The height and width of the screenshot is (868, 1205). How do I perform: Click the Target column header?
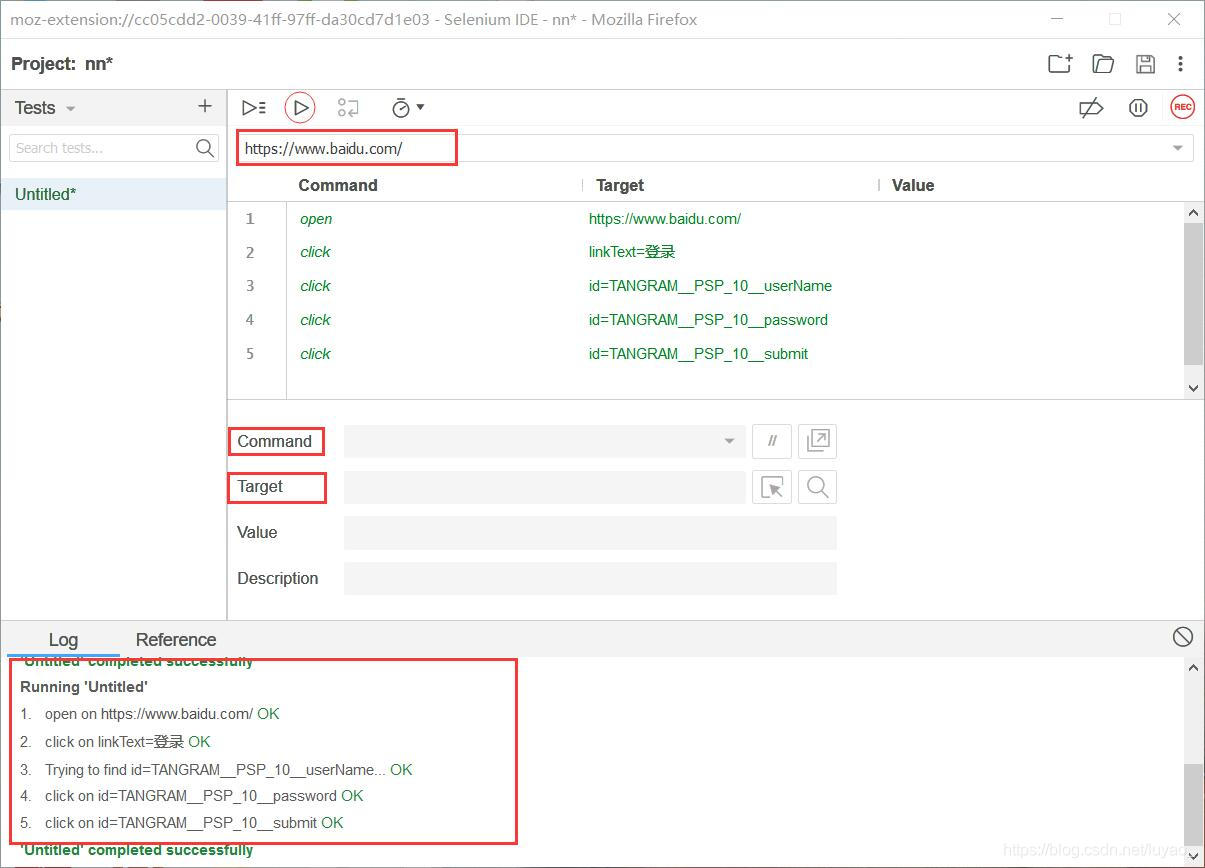(x=620, y=185)
